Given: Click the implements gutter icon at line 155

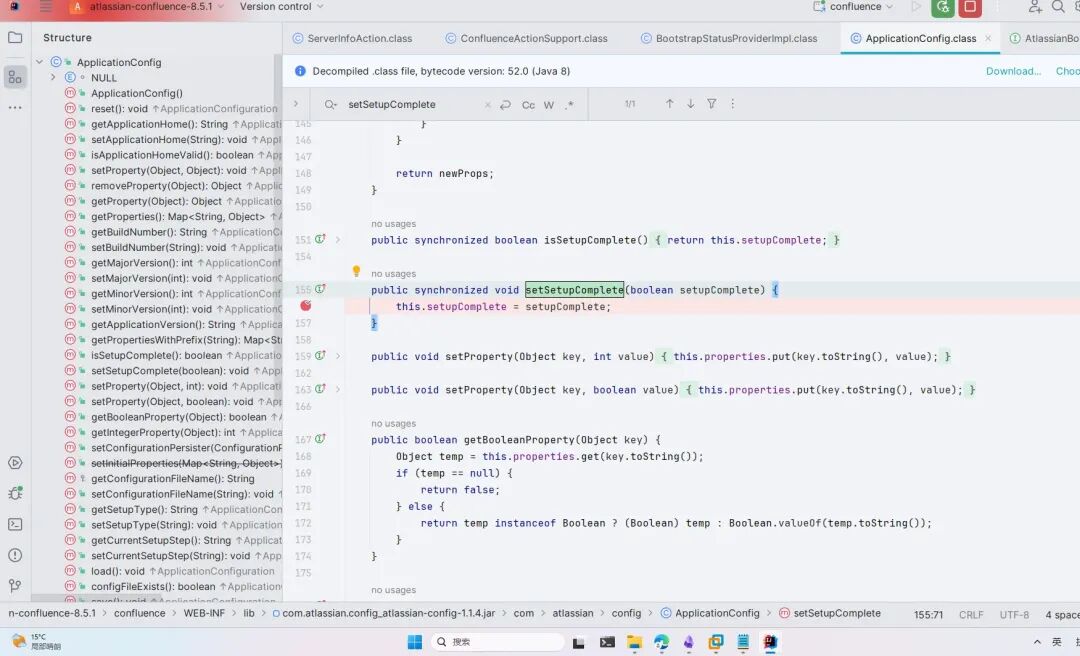Looking at the screenshot, I should pyautogui.click(x=320, y=289).
